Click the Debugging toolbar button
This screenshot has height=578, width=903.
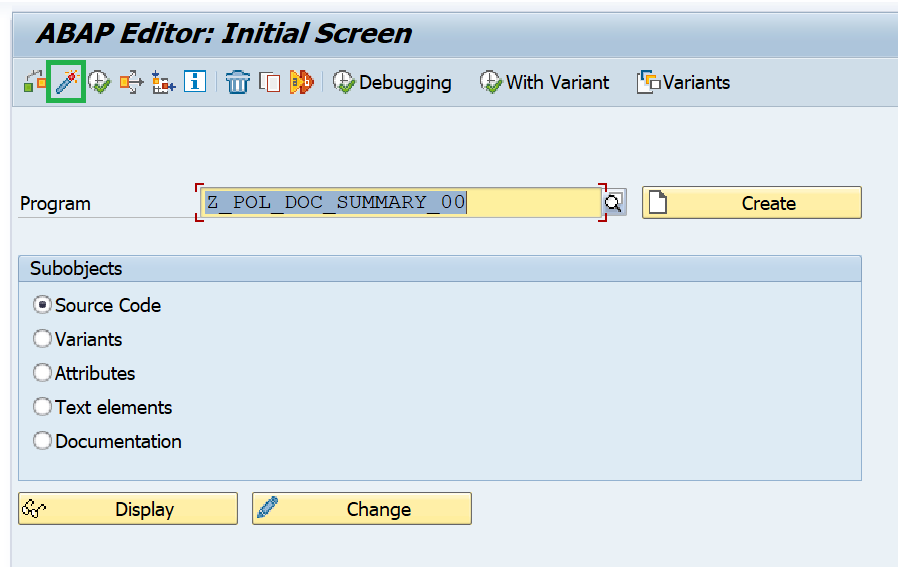click(x=393, y=82)
